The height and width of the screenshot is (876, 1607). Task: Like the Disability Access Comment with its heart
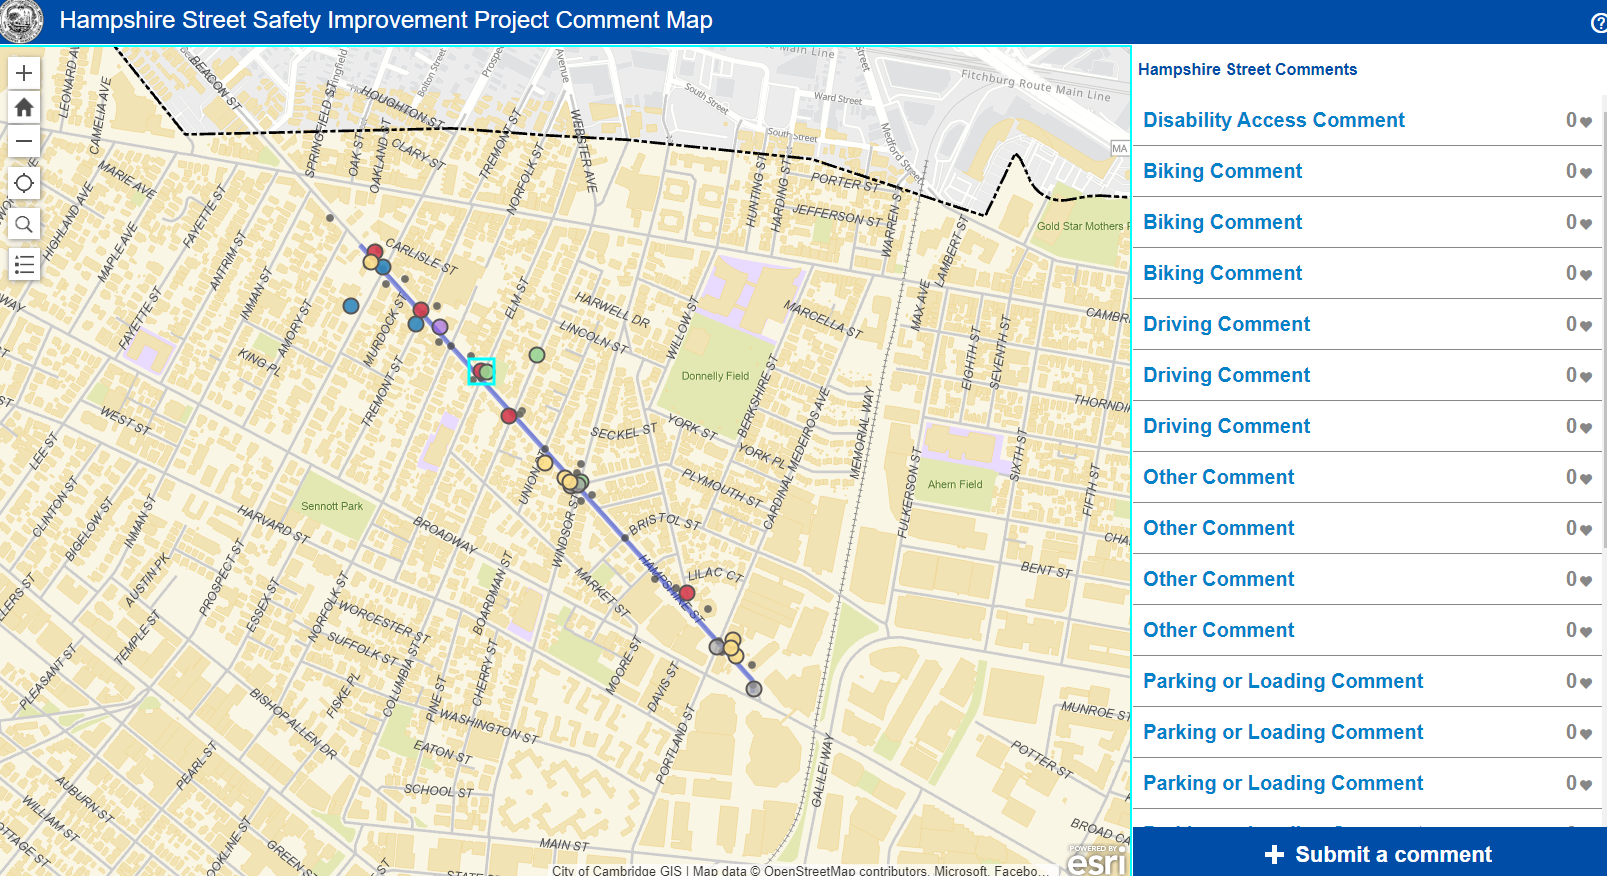coord(1586,122)
